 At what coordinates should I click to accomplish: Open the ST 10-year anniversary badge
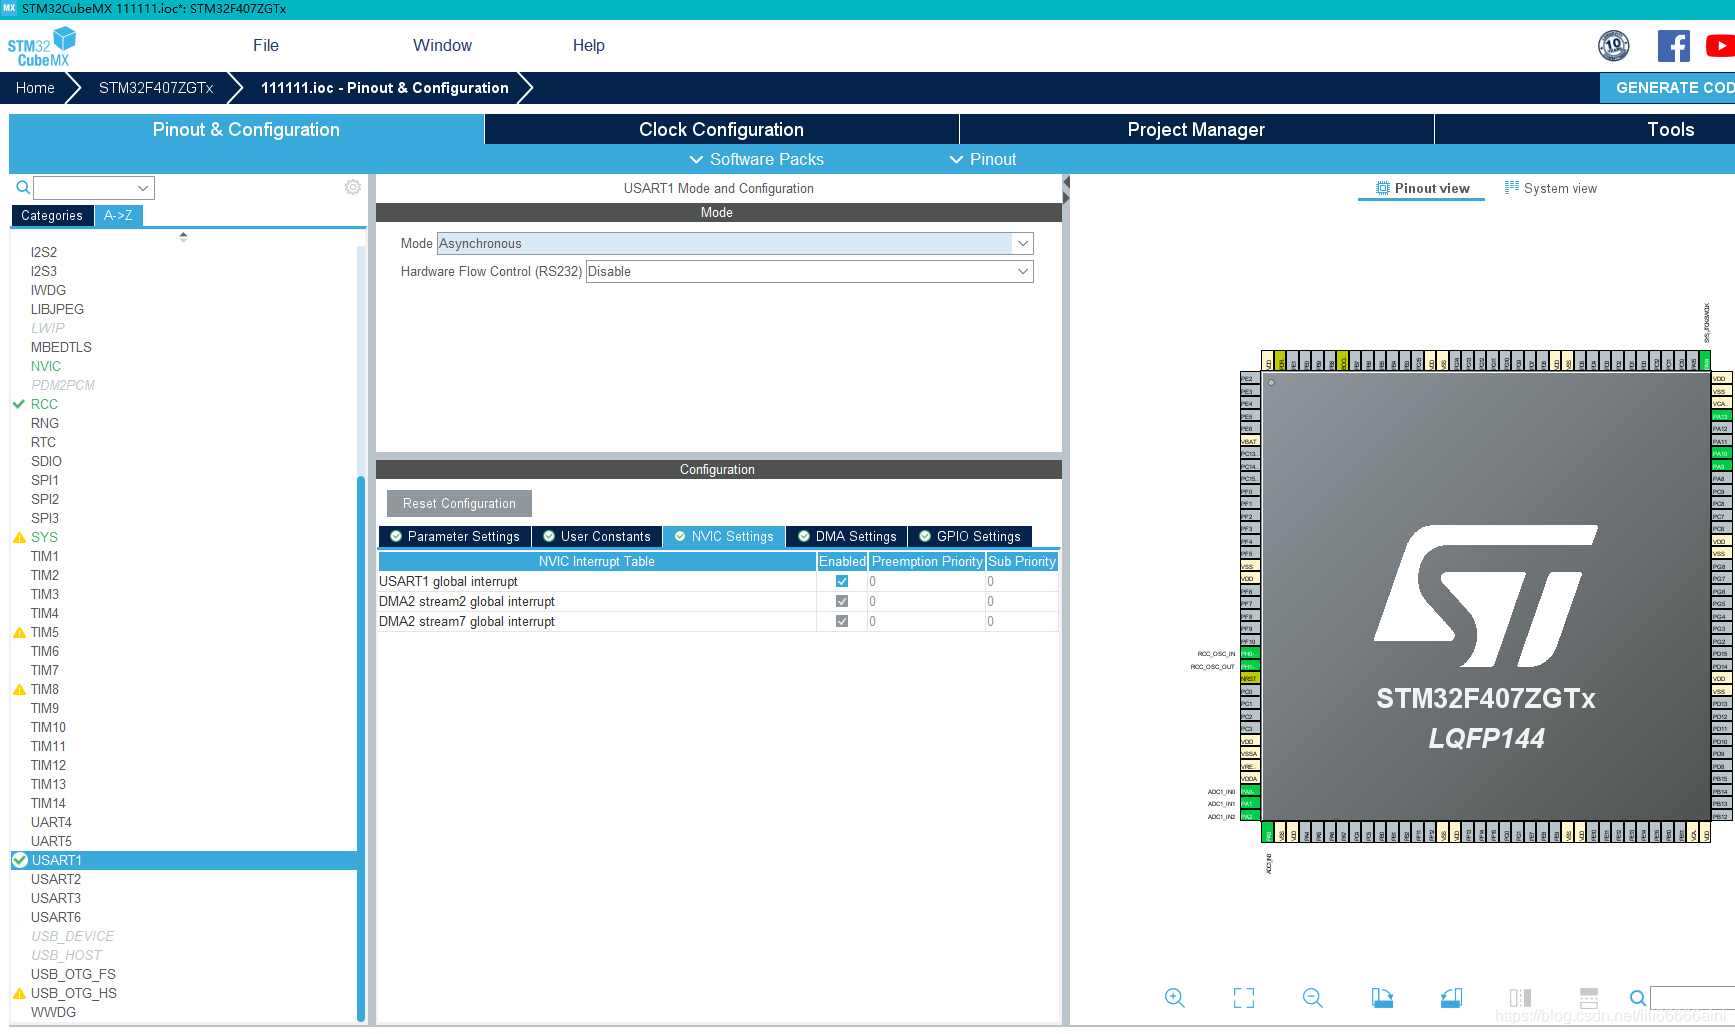point(1613,46)
